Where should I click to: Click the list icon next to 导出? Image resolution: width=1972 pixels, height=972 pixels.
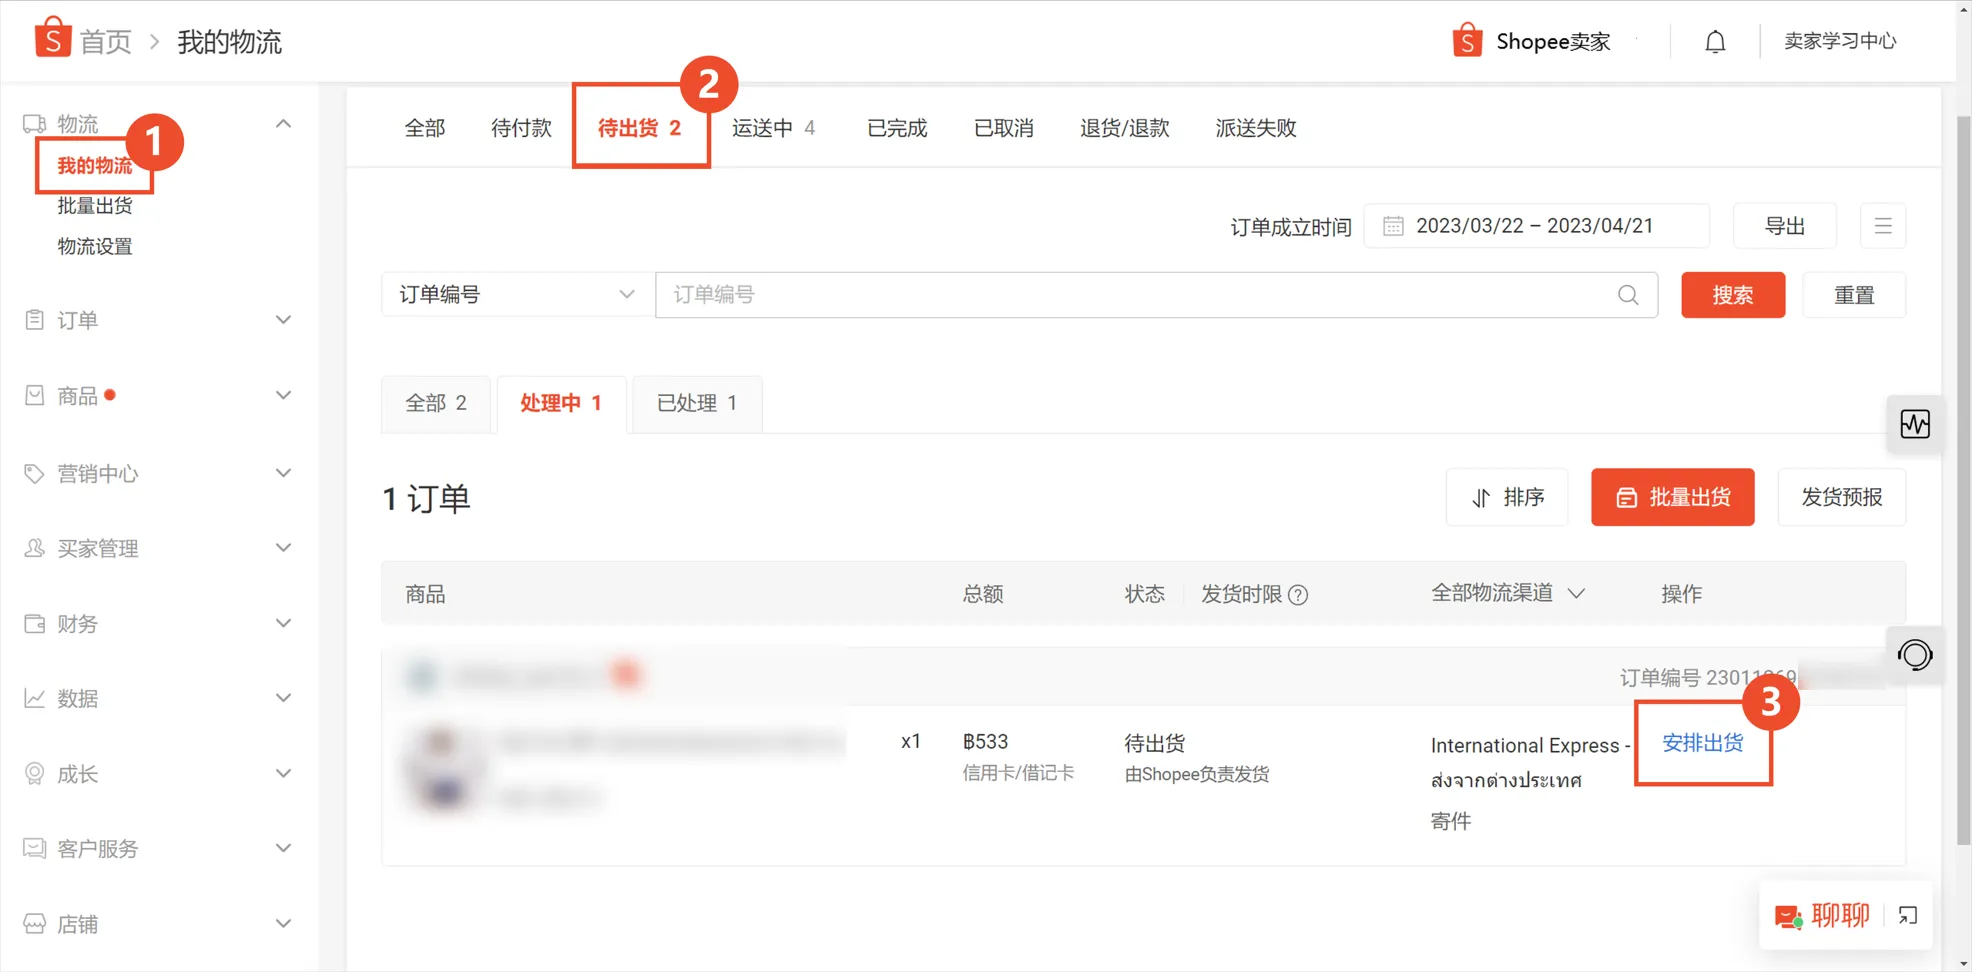click(1883, 225)
